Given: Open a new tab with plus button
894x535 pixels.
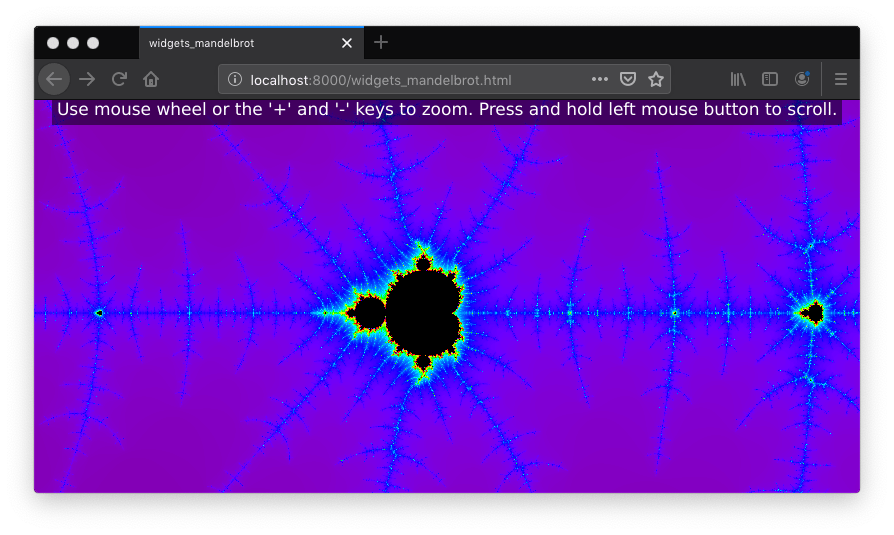Looking at the screenshot, I should [x=381, y=42].
